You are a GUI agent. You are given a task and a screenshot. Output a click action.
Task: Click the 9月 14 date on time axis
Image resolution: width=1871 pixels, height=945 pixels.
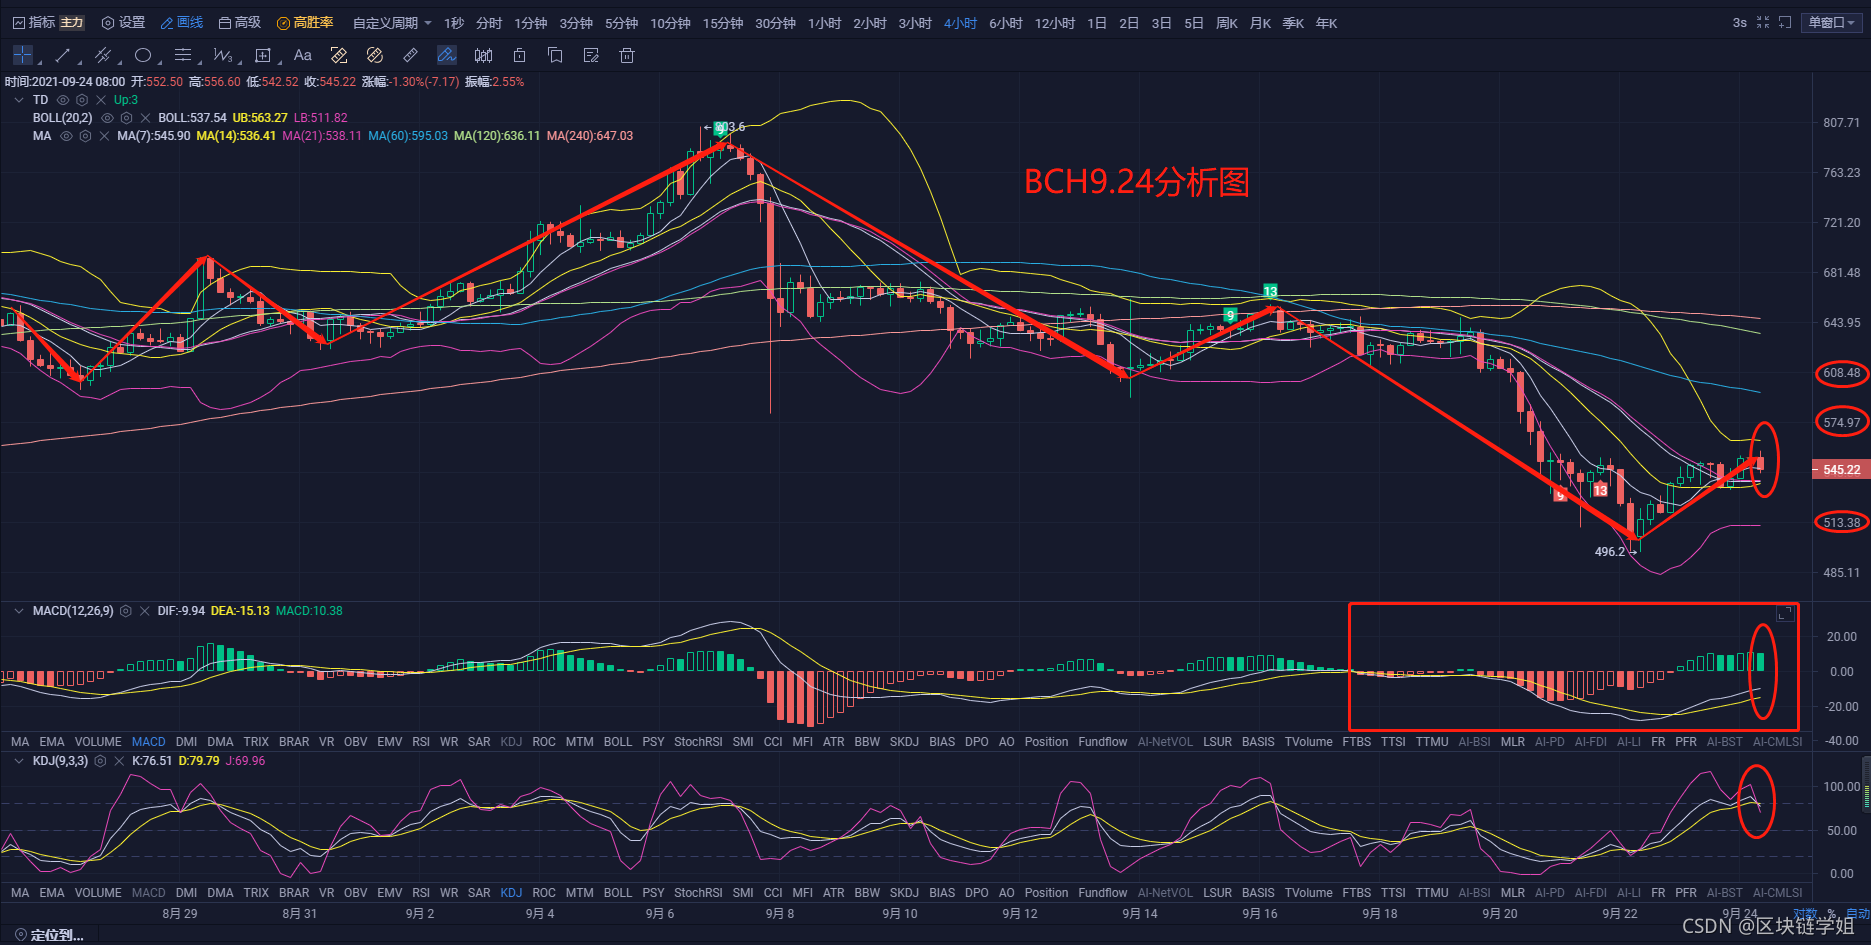(1140, 913)
